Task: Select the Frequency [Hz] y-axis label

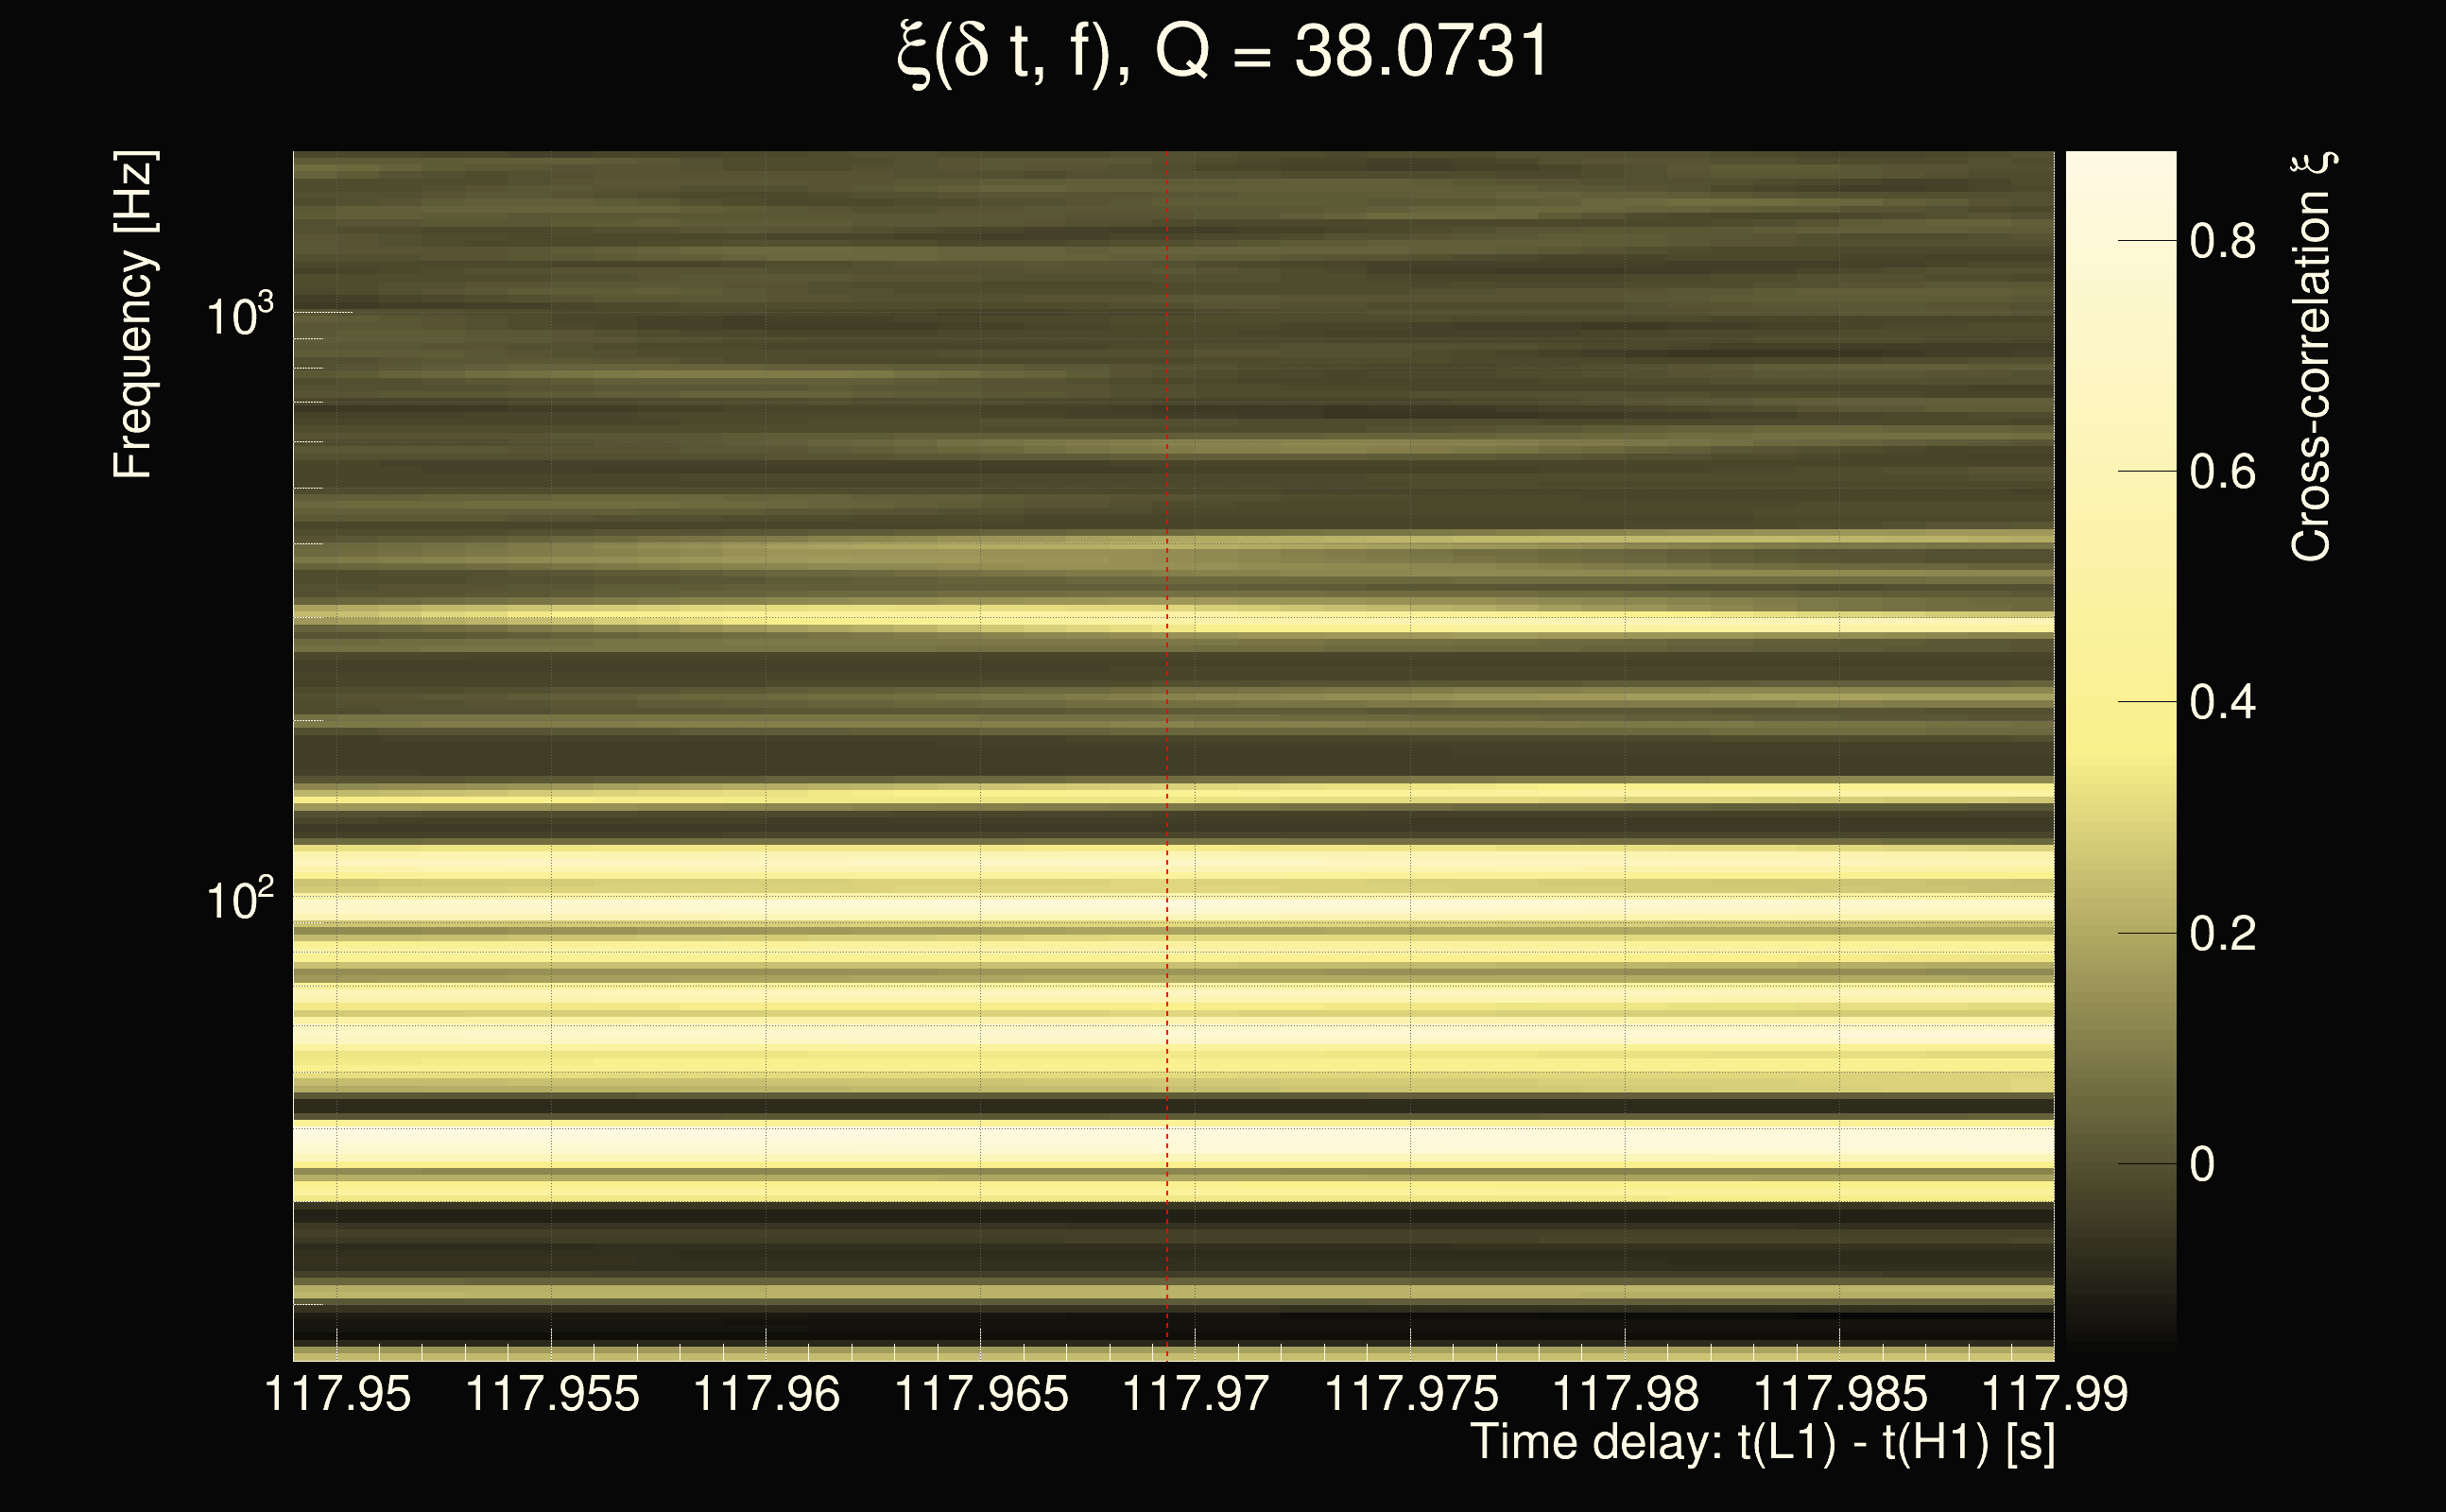Action: point(134,315)
